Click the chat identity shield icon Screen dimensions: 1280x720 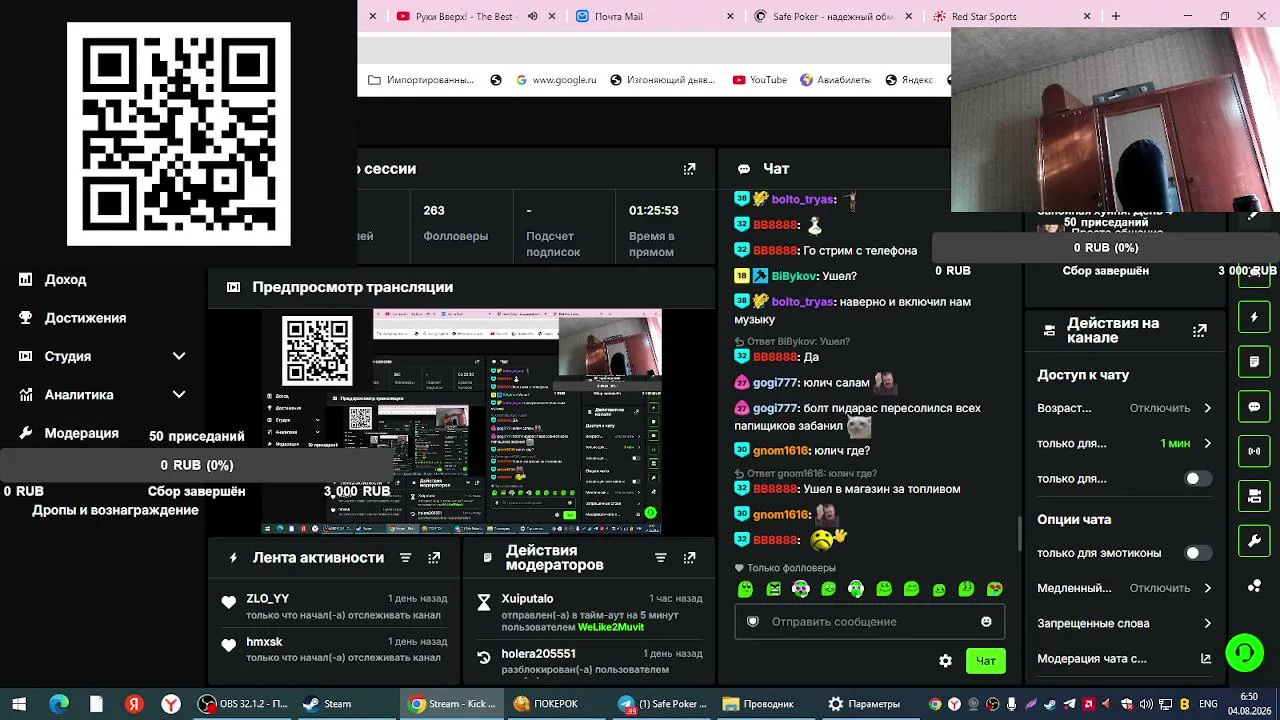(x=753, y=622)
